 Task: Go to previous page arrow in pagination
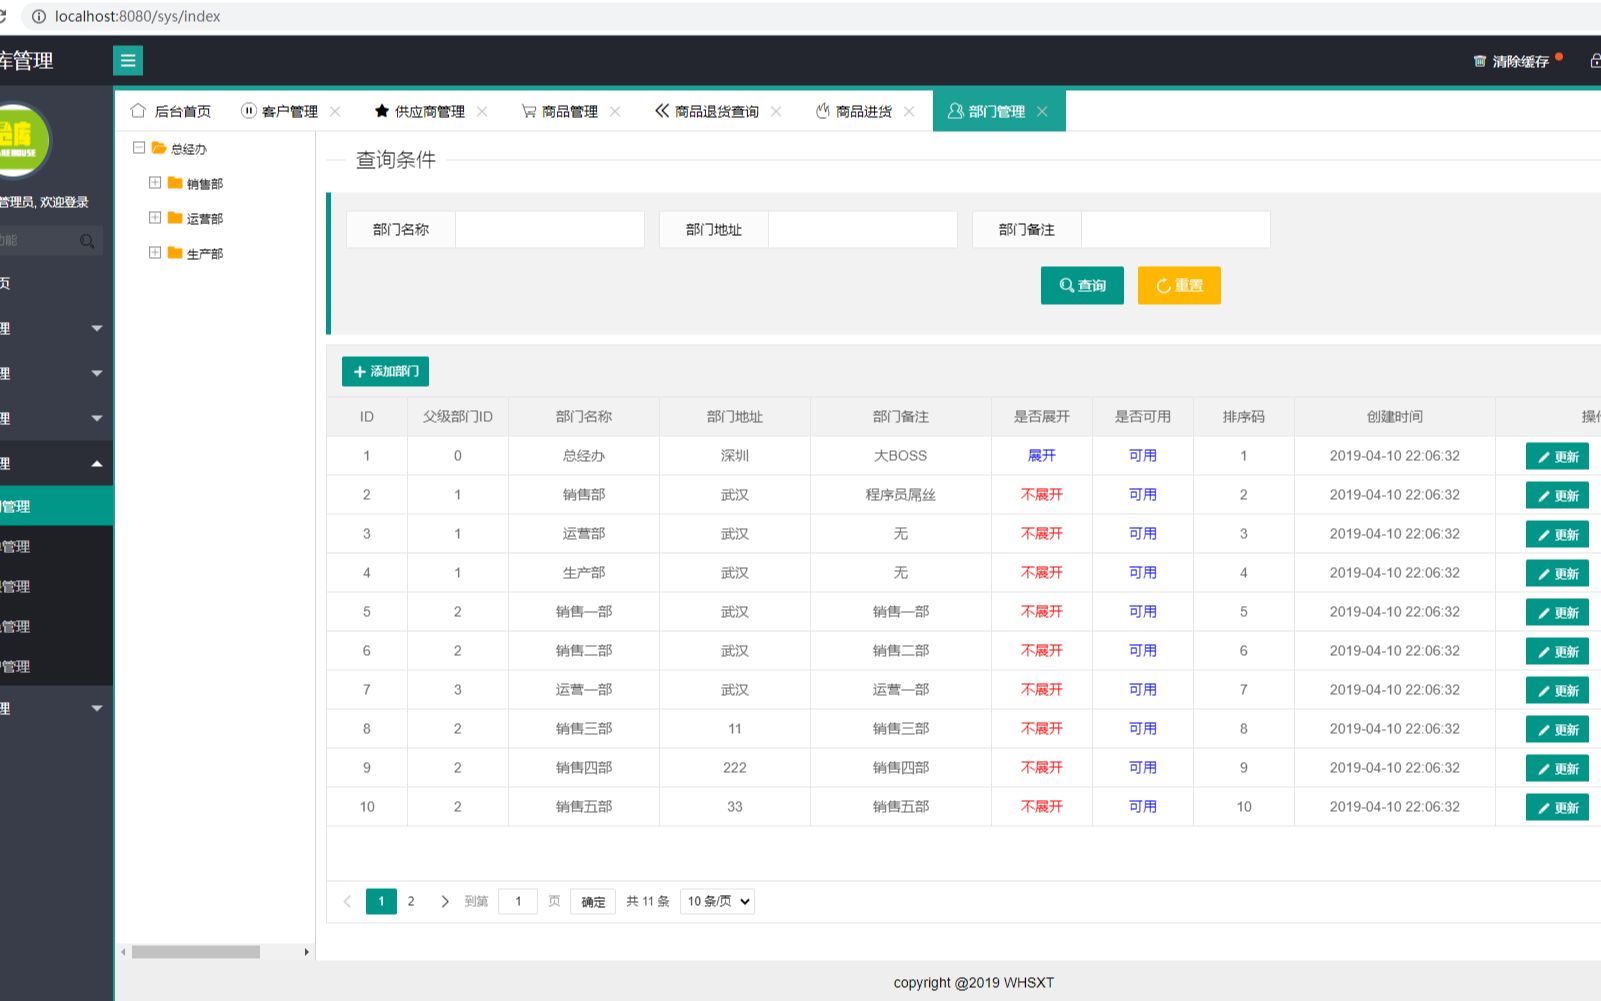pos(347,901)
